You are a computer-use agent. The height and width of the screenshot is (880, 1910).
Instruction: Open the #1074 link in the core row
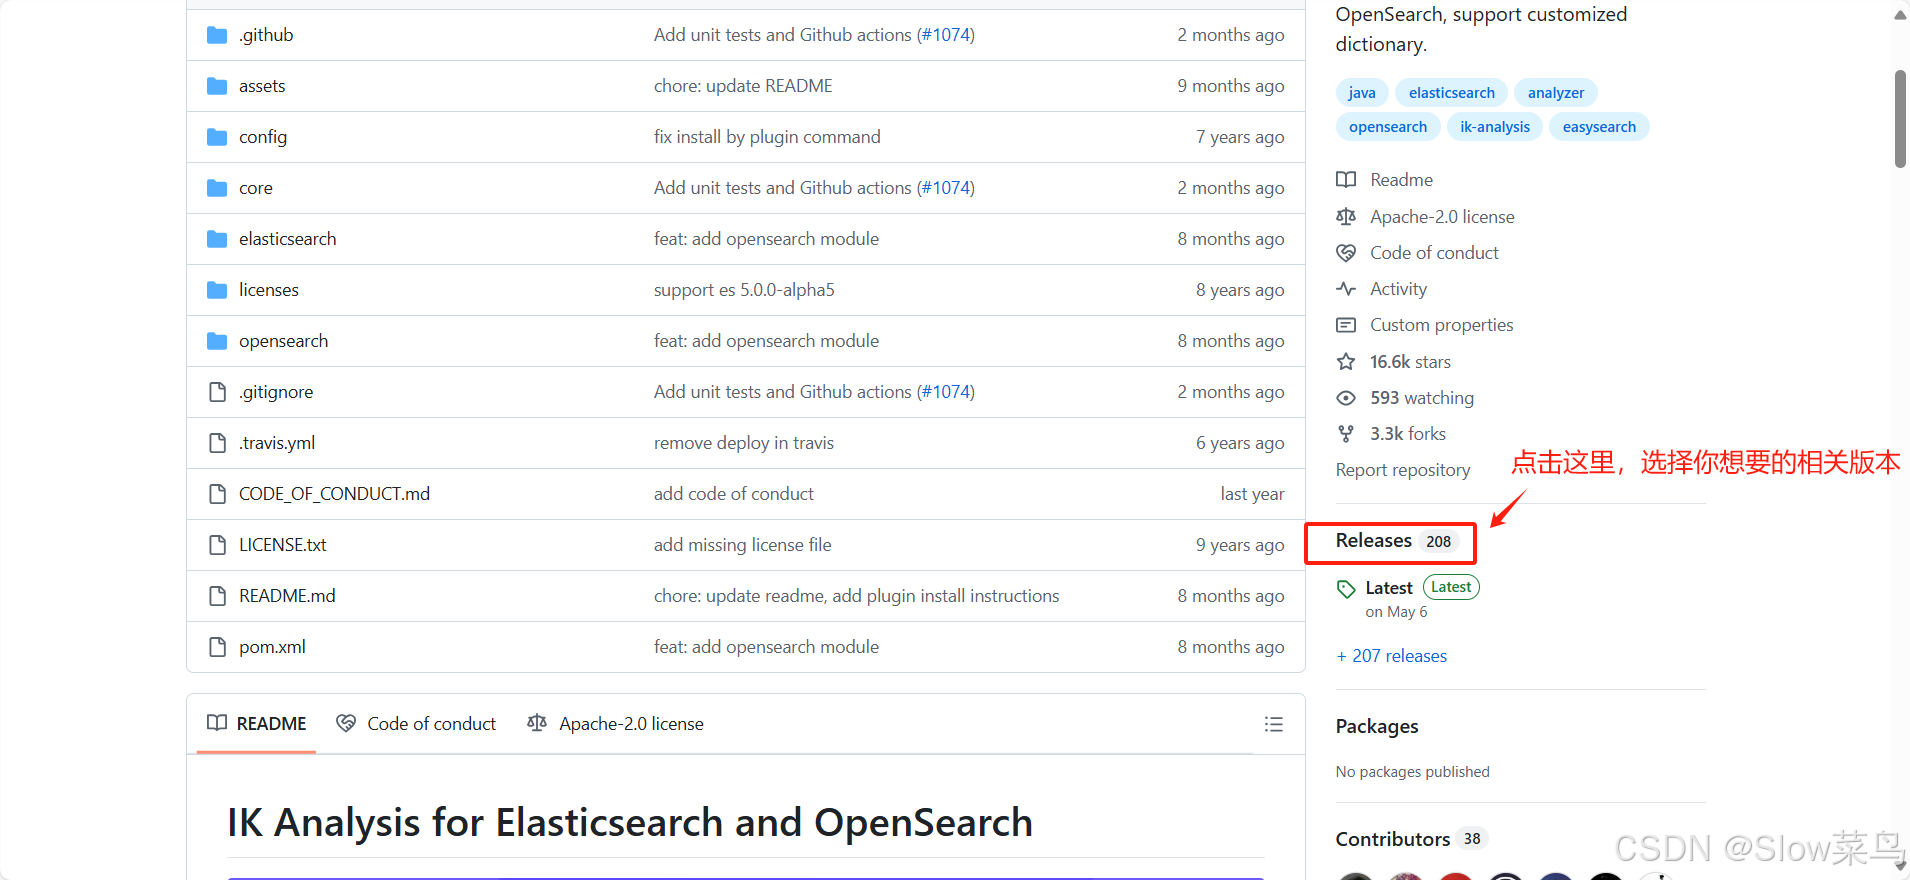click(946, 188)
